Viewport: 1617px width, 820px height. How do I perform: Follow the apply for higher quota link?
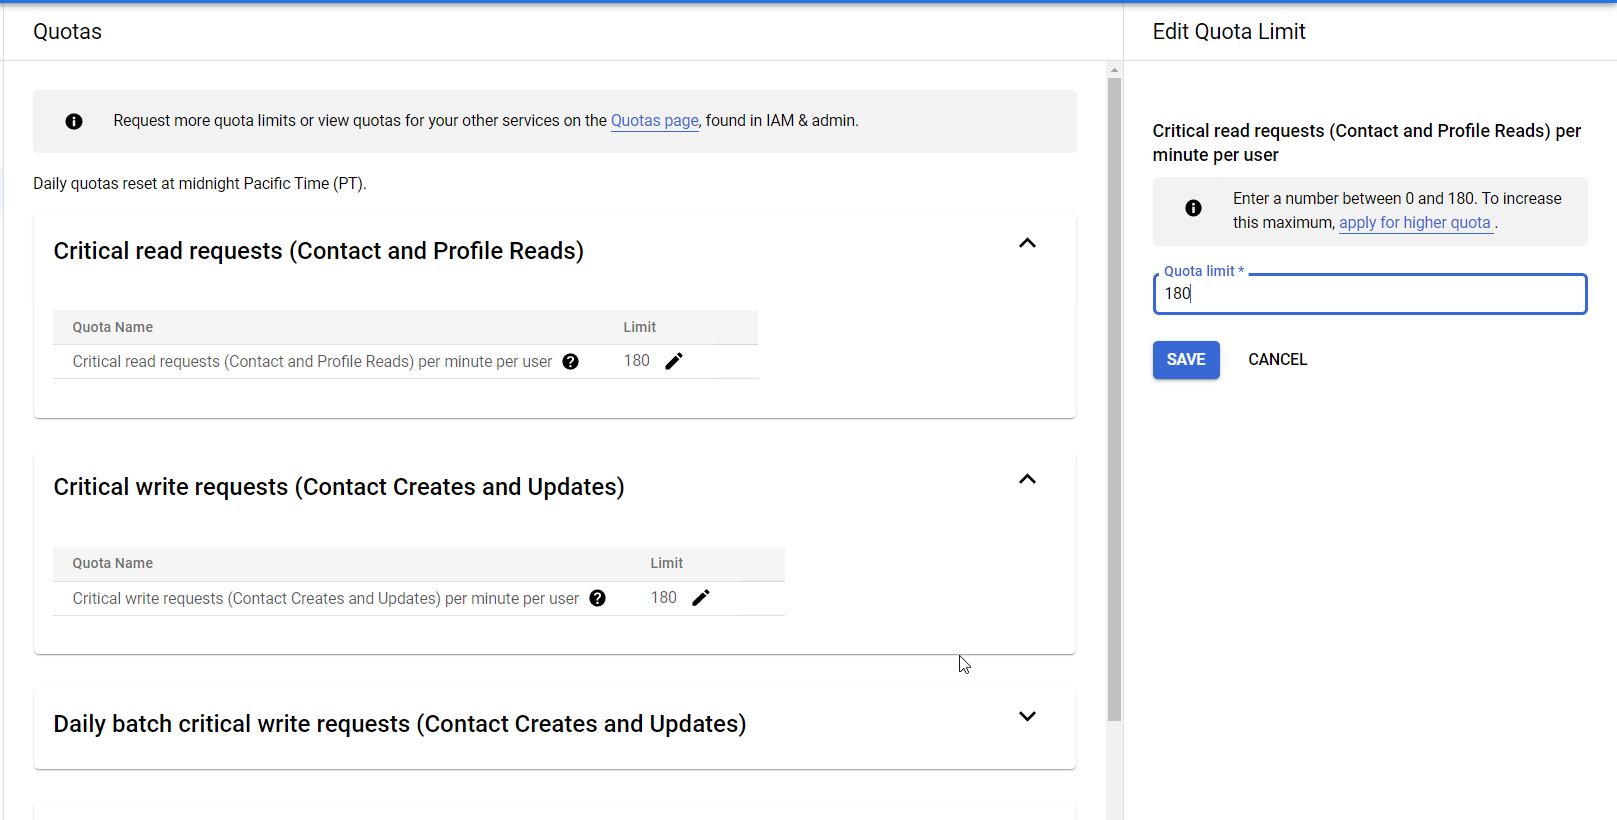click(1415, 223)
